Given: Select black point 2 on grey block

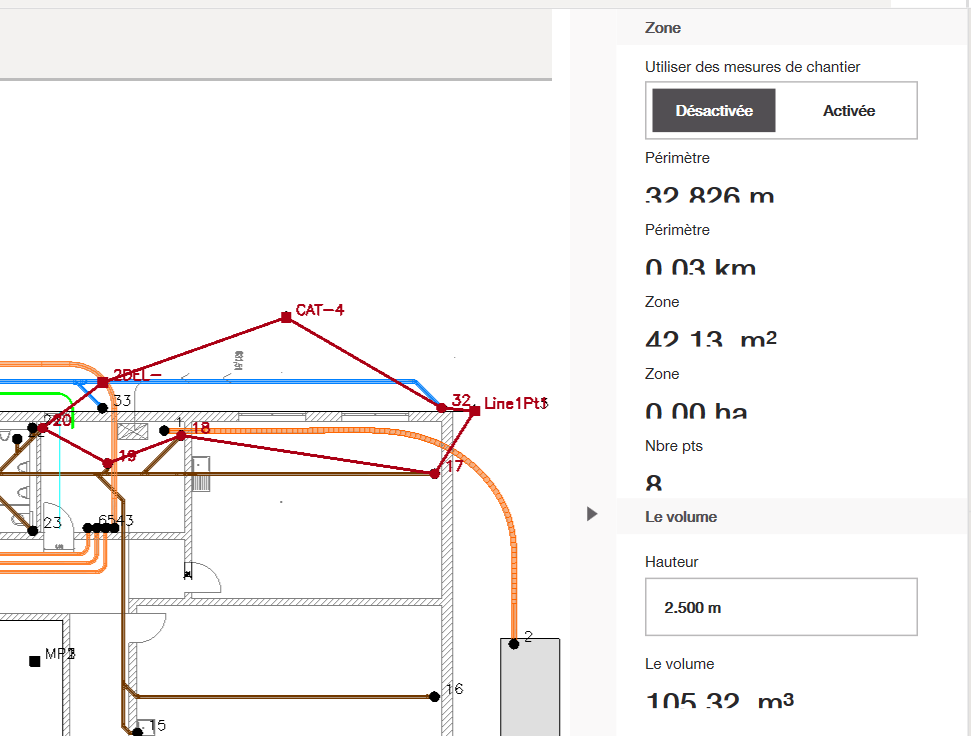Looking at the screenshot, I should (x=514, y=644).
